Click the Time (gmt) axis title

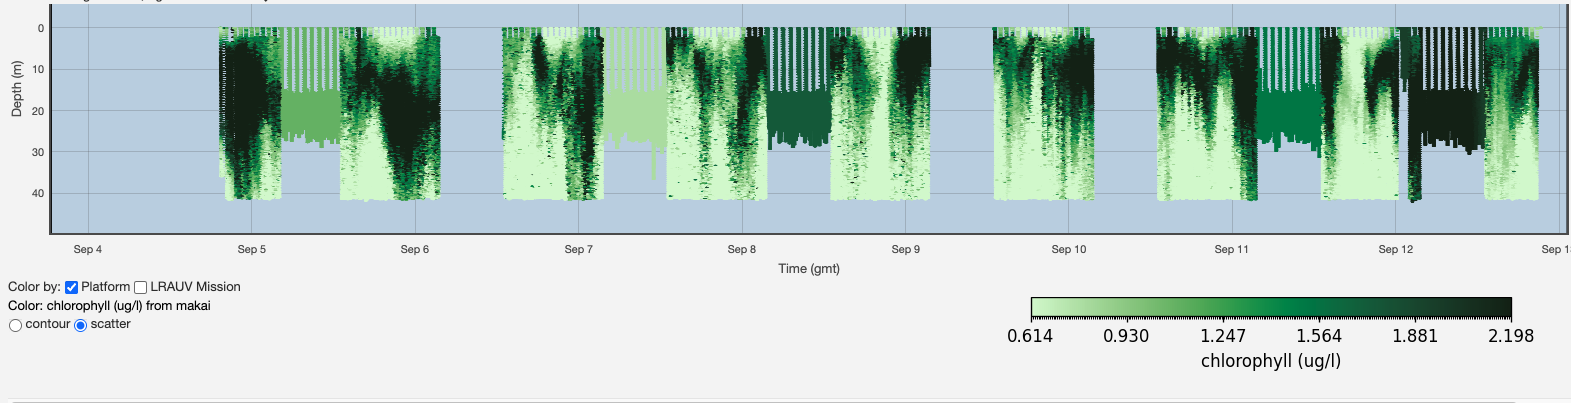pos(809,268)
